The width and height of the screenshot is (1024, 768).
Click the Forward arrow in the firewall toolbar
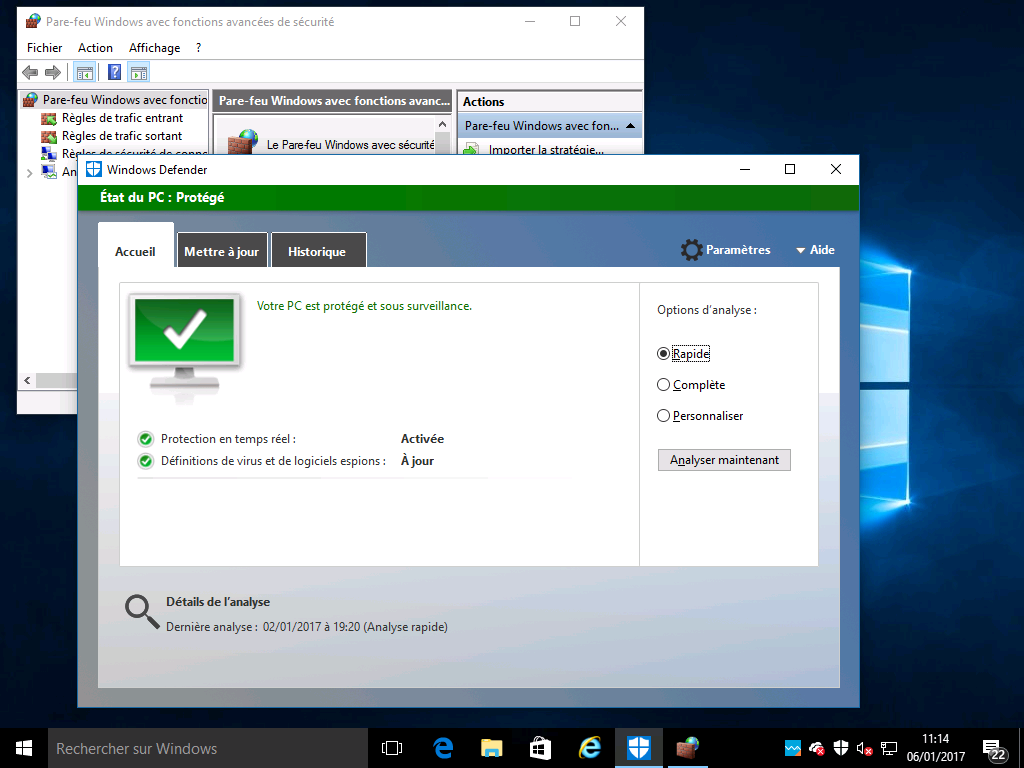pos(52,72)
